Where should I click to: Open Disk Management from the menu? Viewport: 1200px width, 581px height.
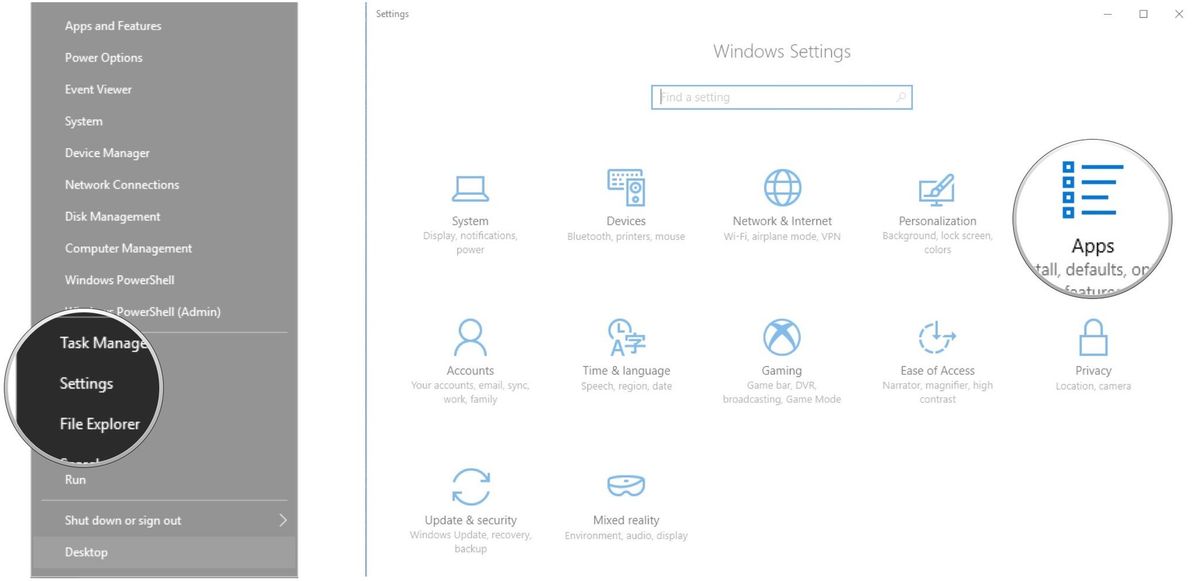(x=112, y=216)
